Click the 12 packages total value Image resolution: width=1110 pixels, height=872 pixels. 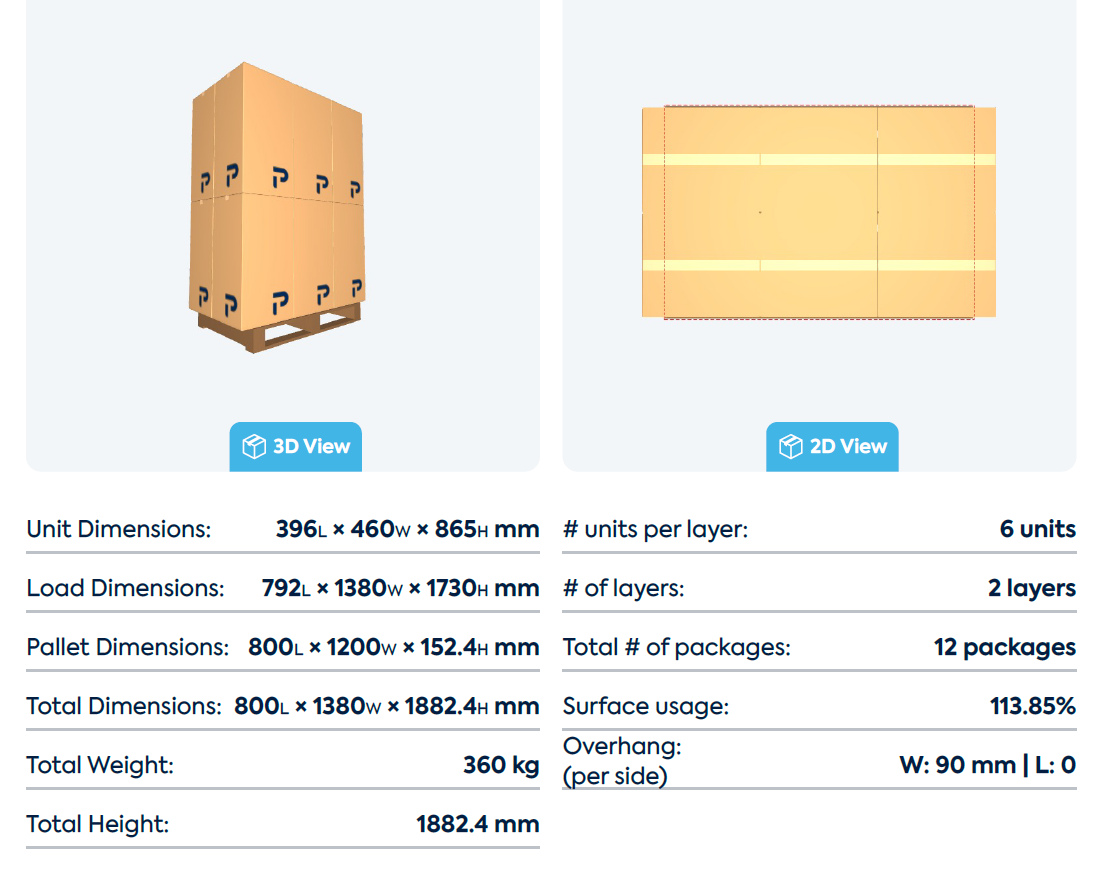[x=1005, y=647]
